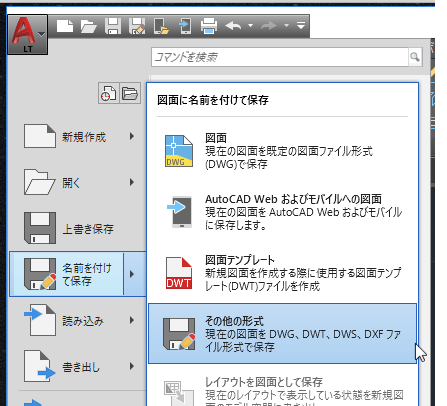
Task: Click the その他の形式 floppy pencil icon
Action: (179, 334)
